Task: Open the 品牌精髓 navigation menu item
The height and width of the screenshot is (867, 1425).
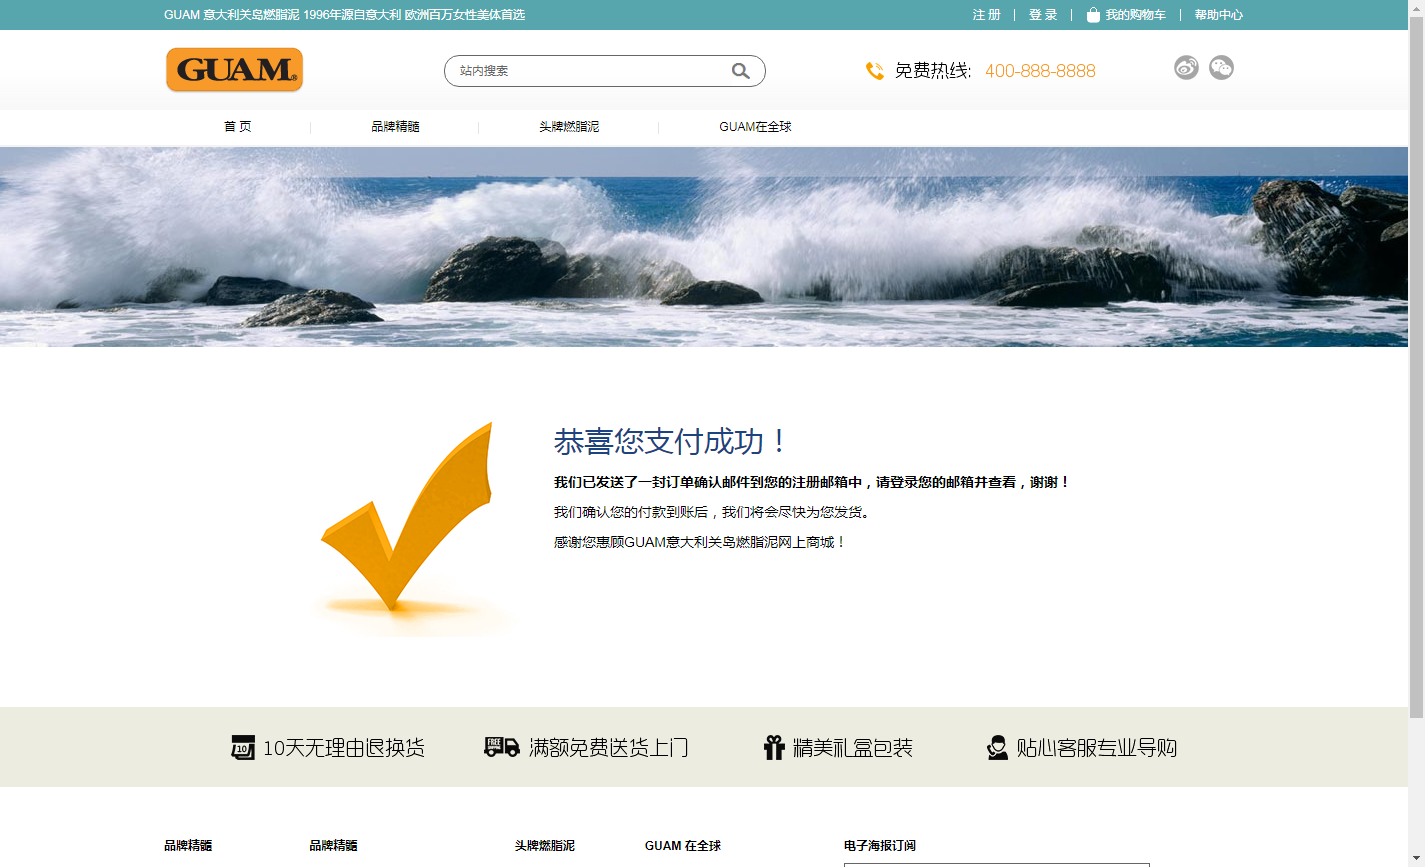Action: (395, 127)
